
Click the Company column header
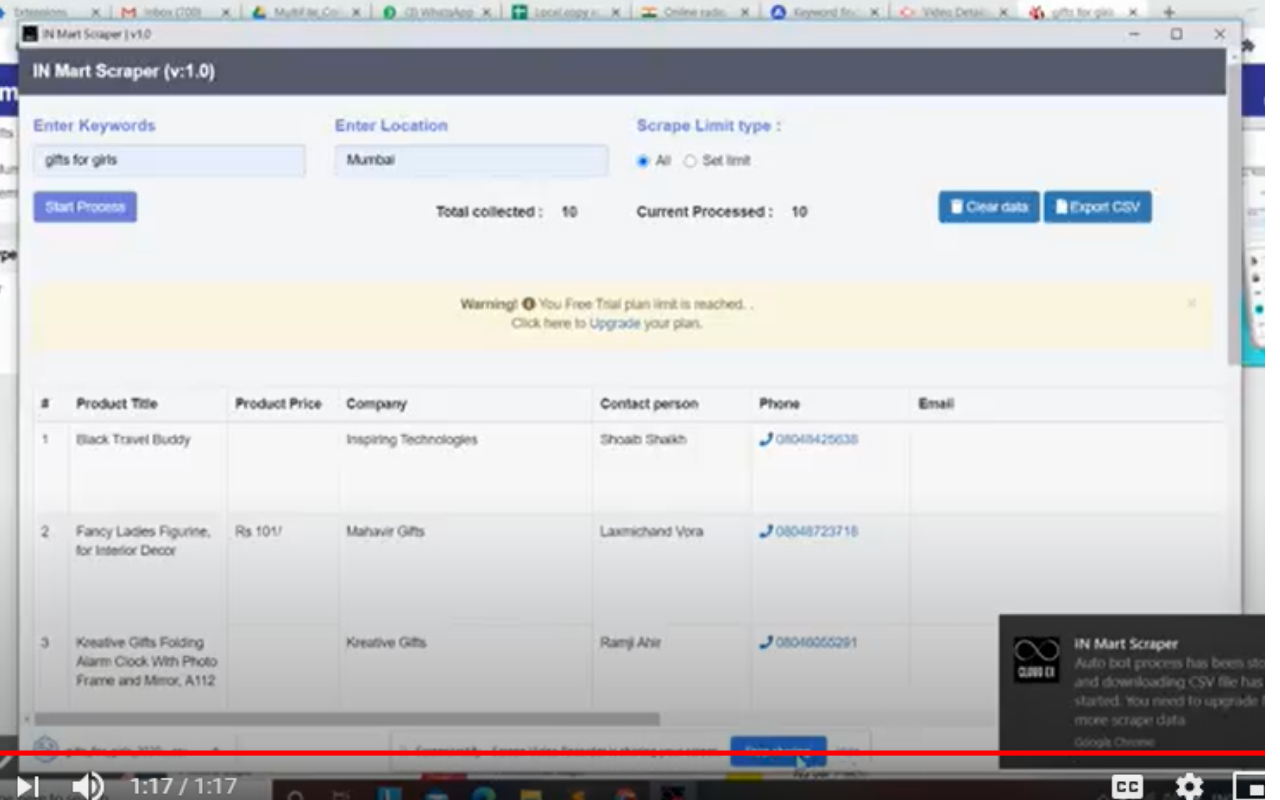pos(376,404)
